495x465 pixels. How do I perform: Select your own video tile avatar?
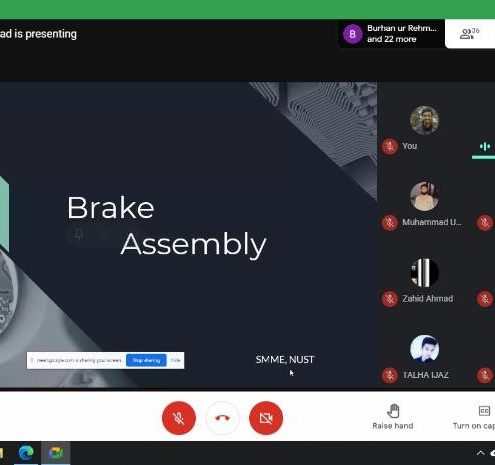tap(424, 120)
